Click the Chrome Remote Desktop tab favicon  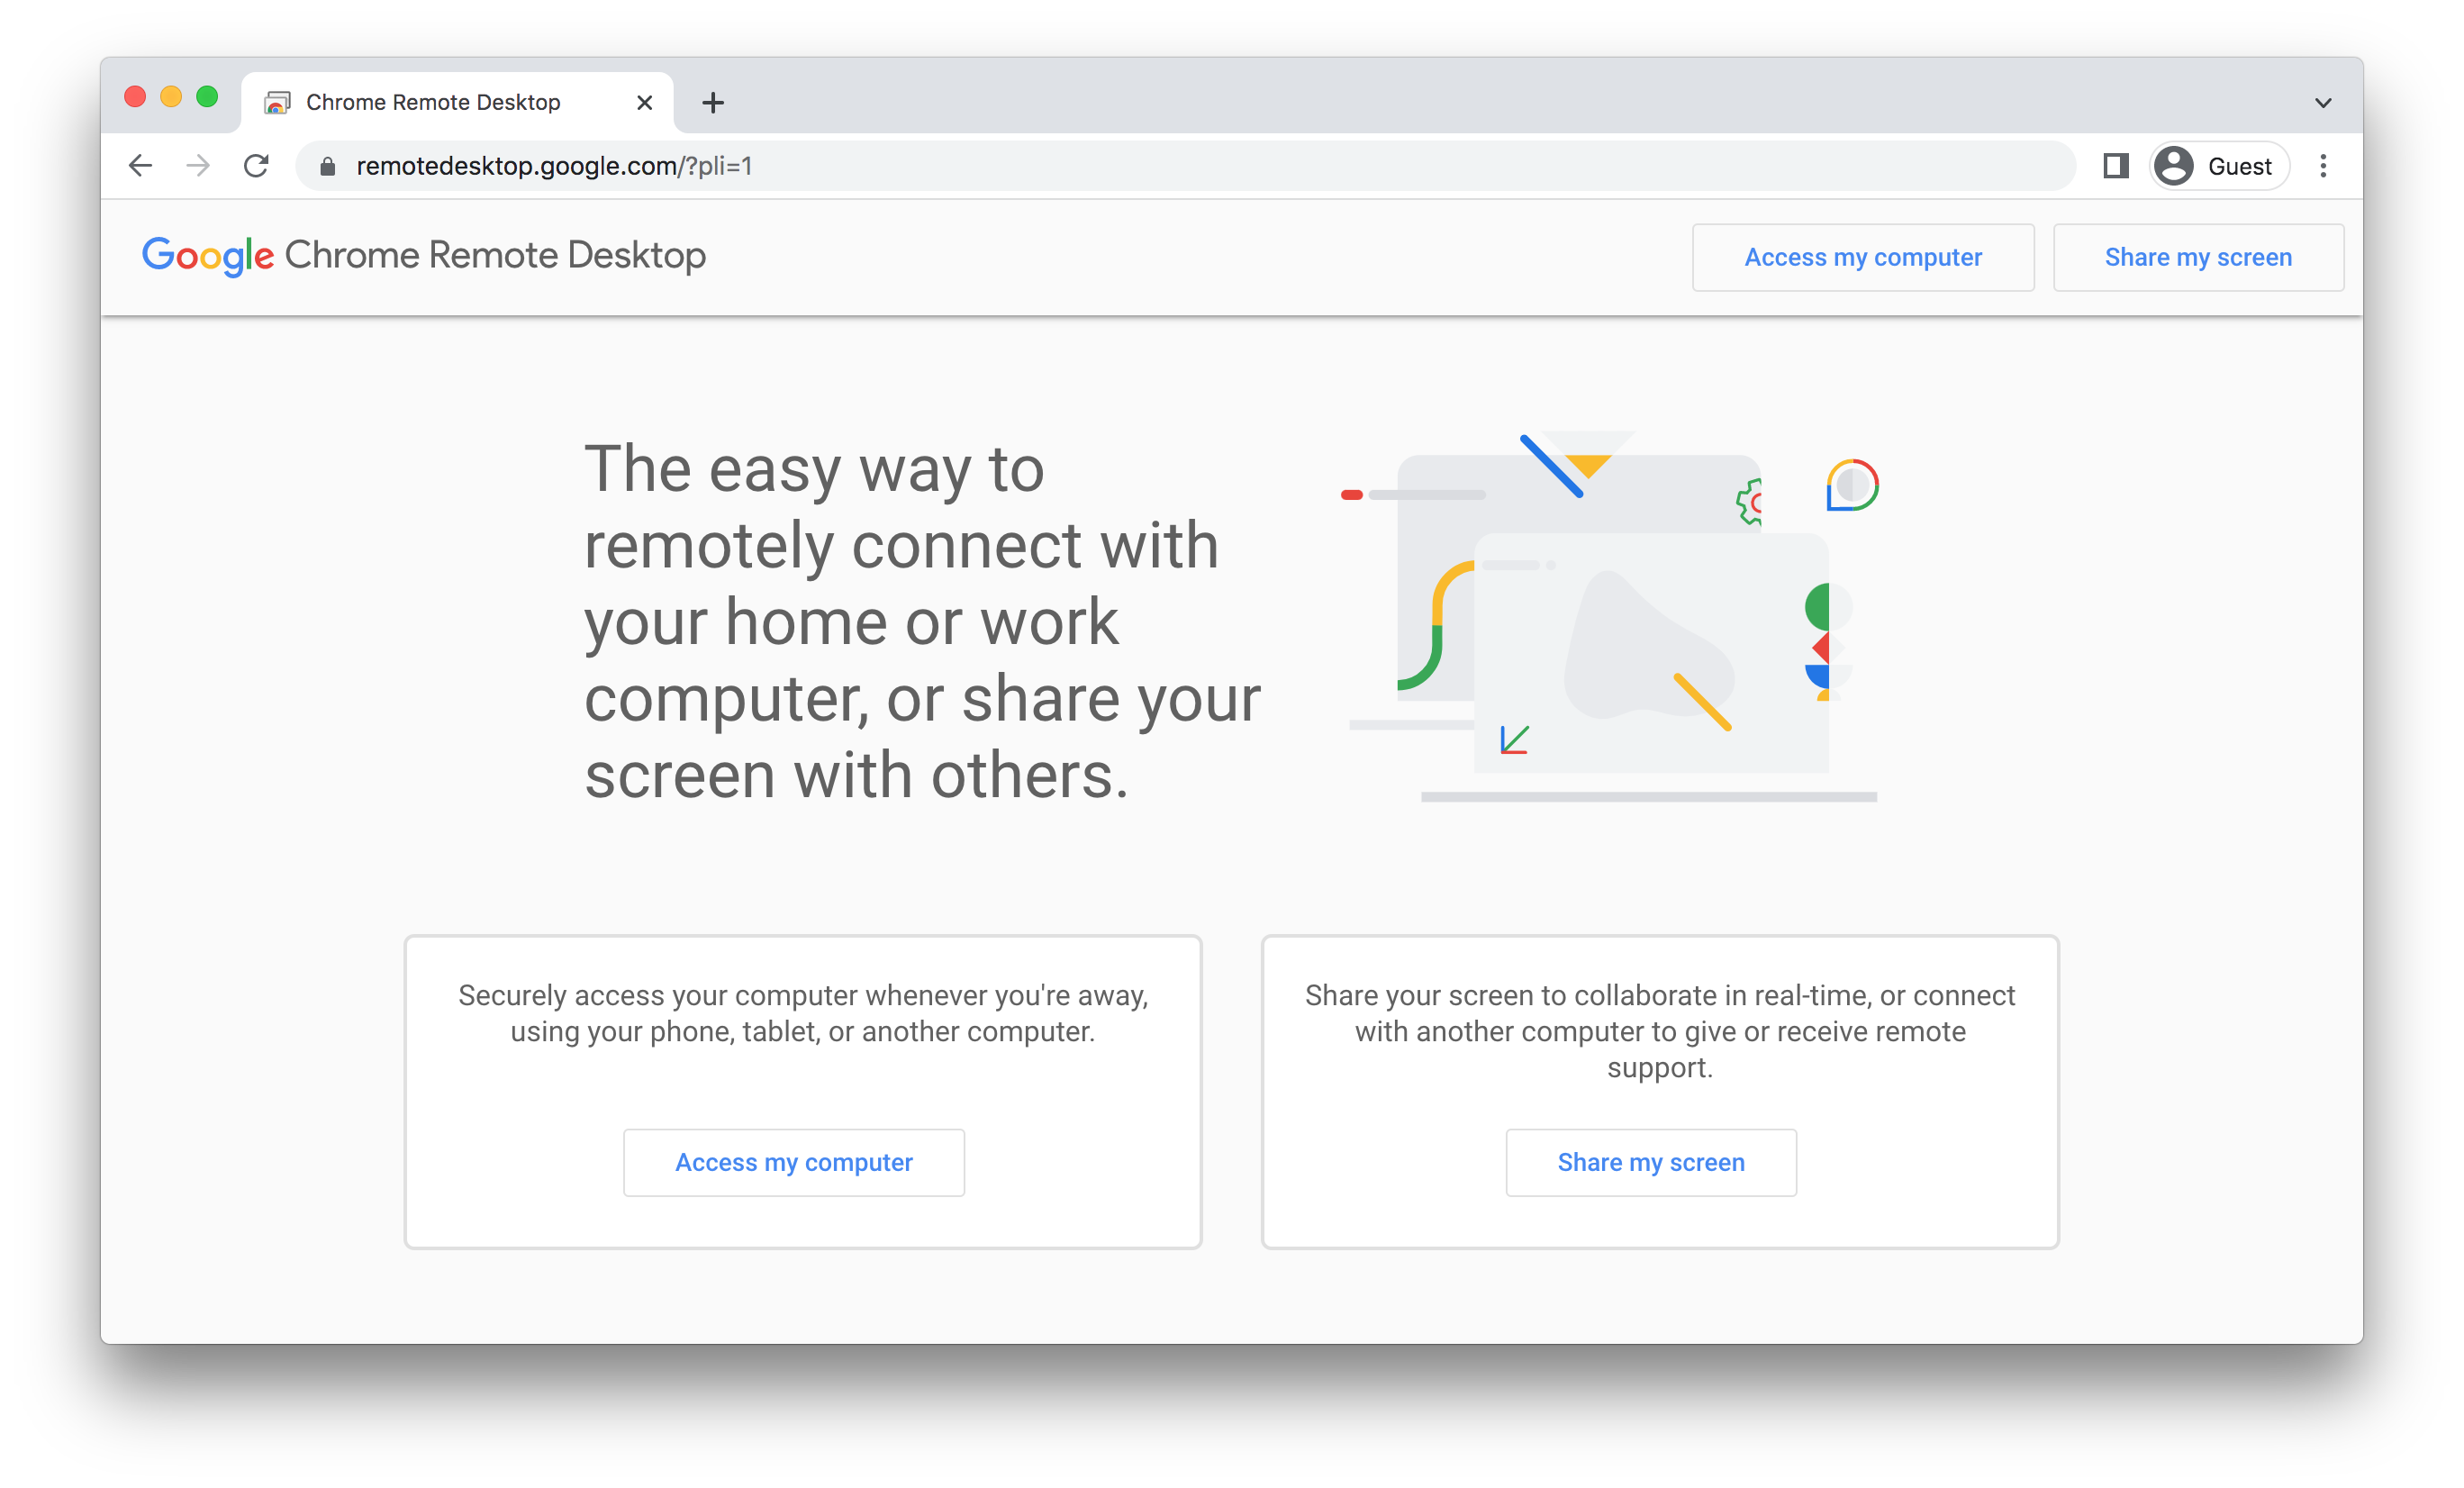[x=277, y=103]
